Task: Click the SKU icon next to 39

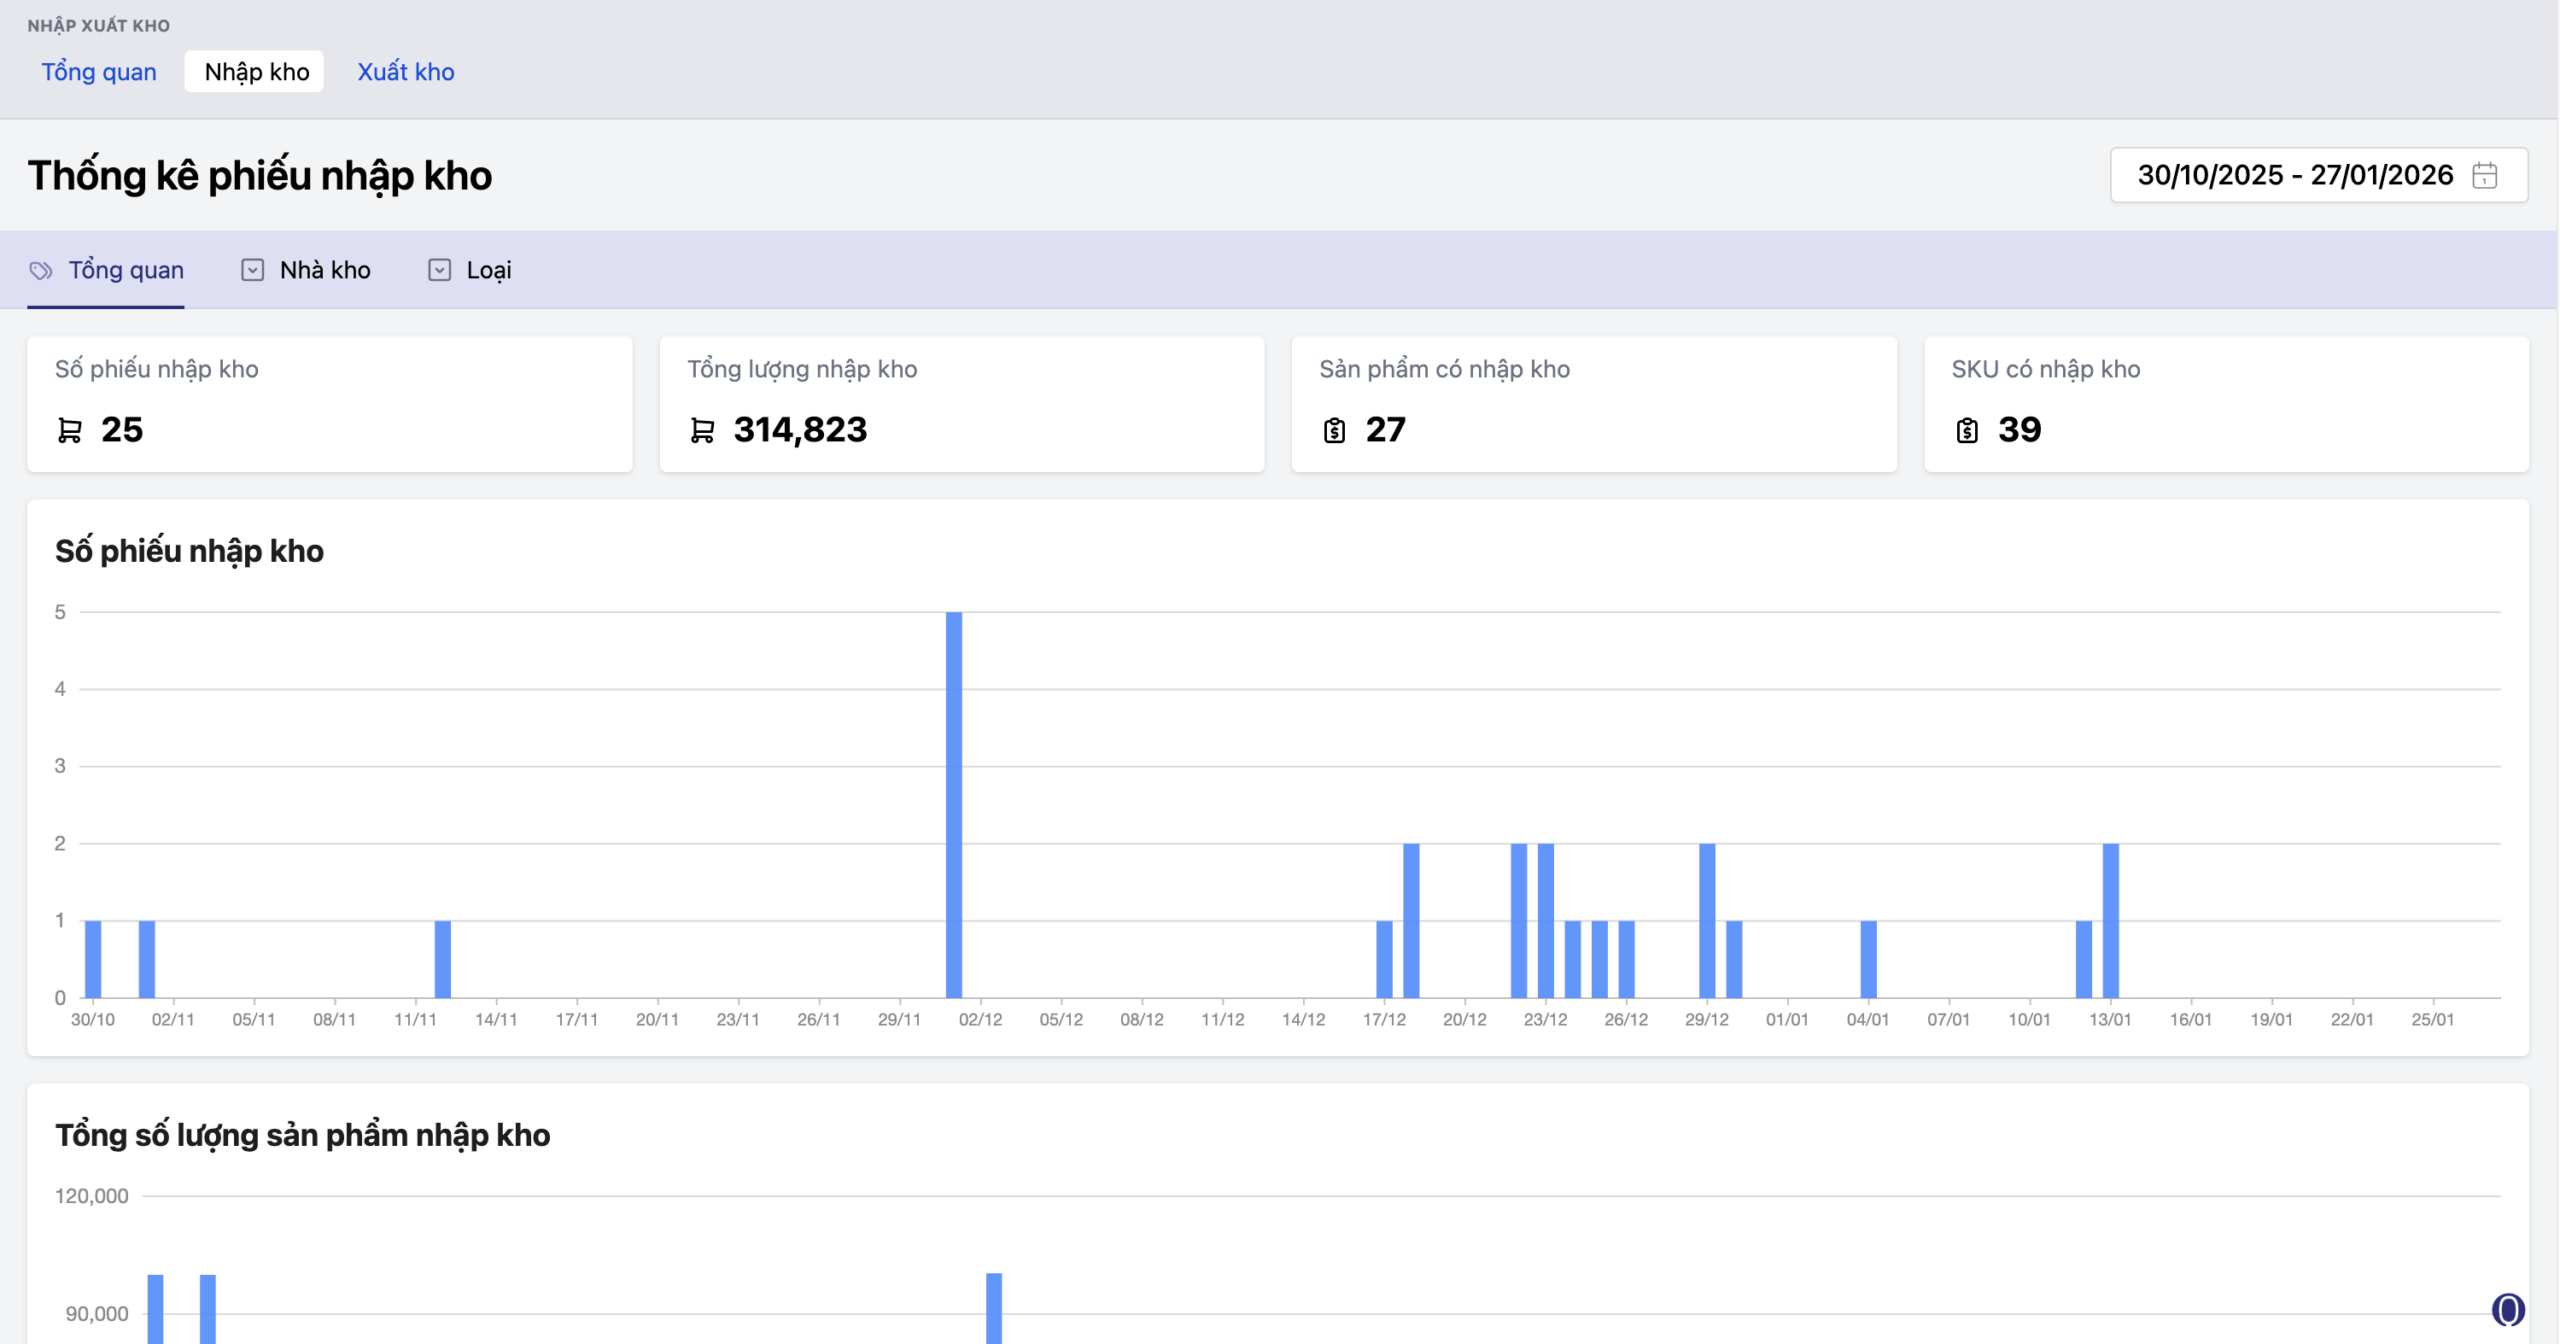Action: (x=1966, y=430)
